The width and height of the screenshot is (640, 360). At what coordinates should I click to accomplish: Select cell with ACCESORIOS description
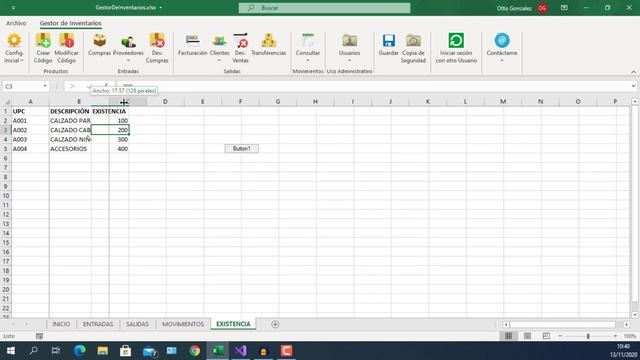(70, 149)
